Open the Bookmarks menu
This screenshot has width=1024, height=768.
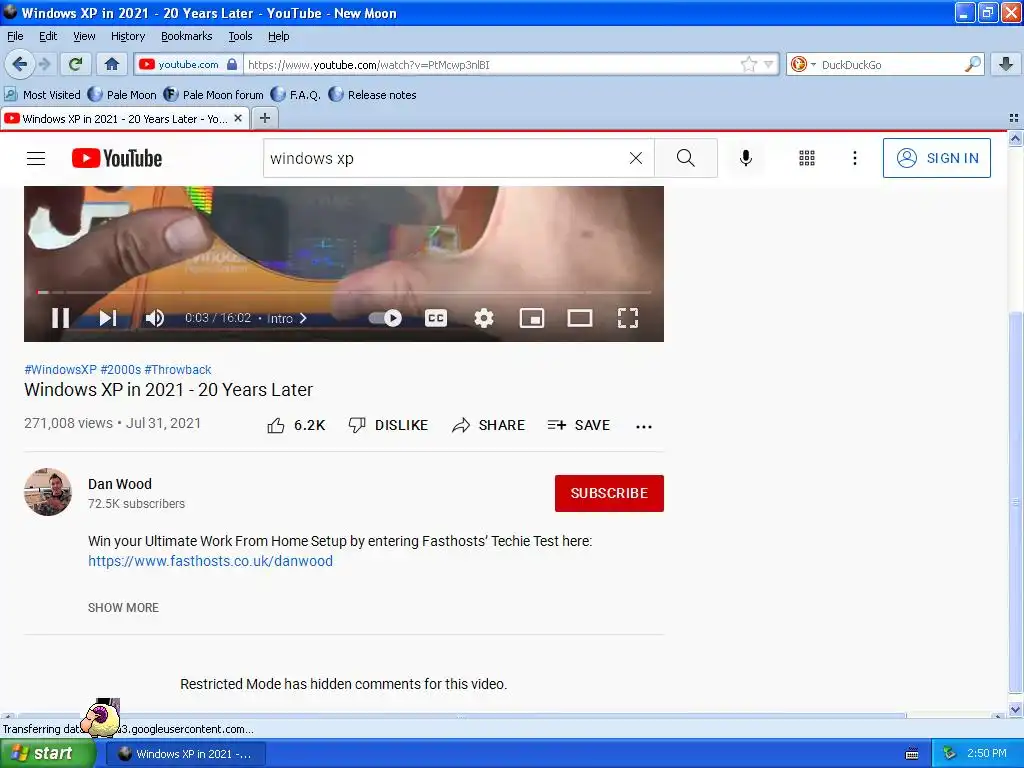pyautogui.click(x=186, y=36)
